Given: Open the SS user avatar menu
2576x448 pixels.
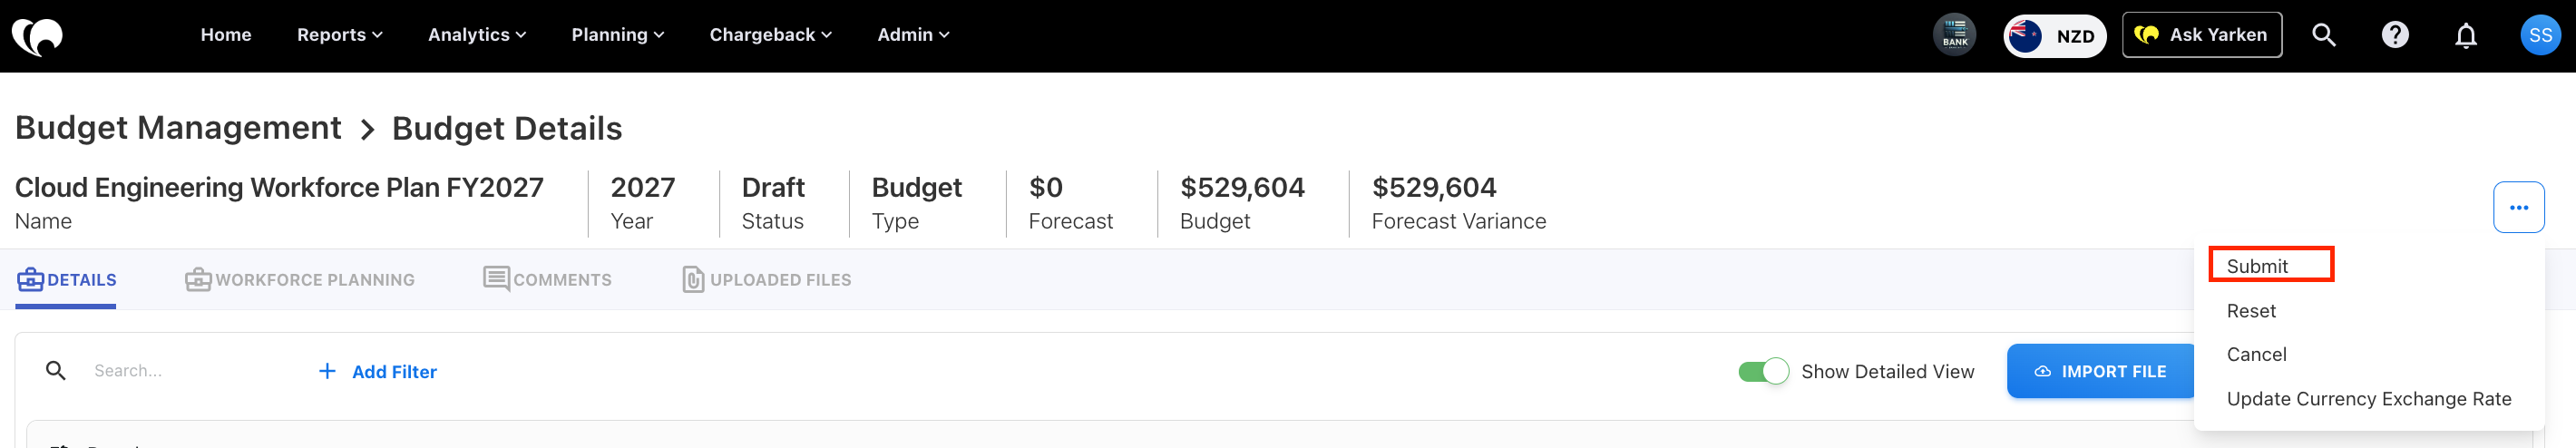Looking at the screenshot, I should point(2540,35).
